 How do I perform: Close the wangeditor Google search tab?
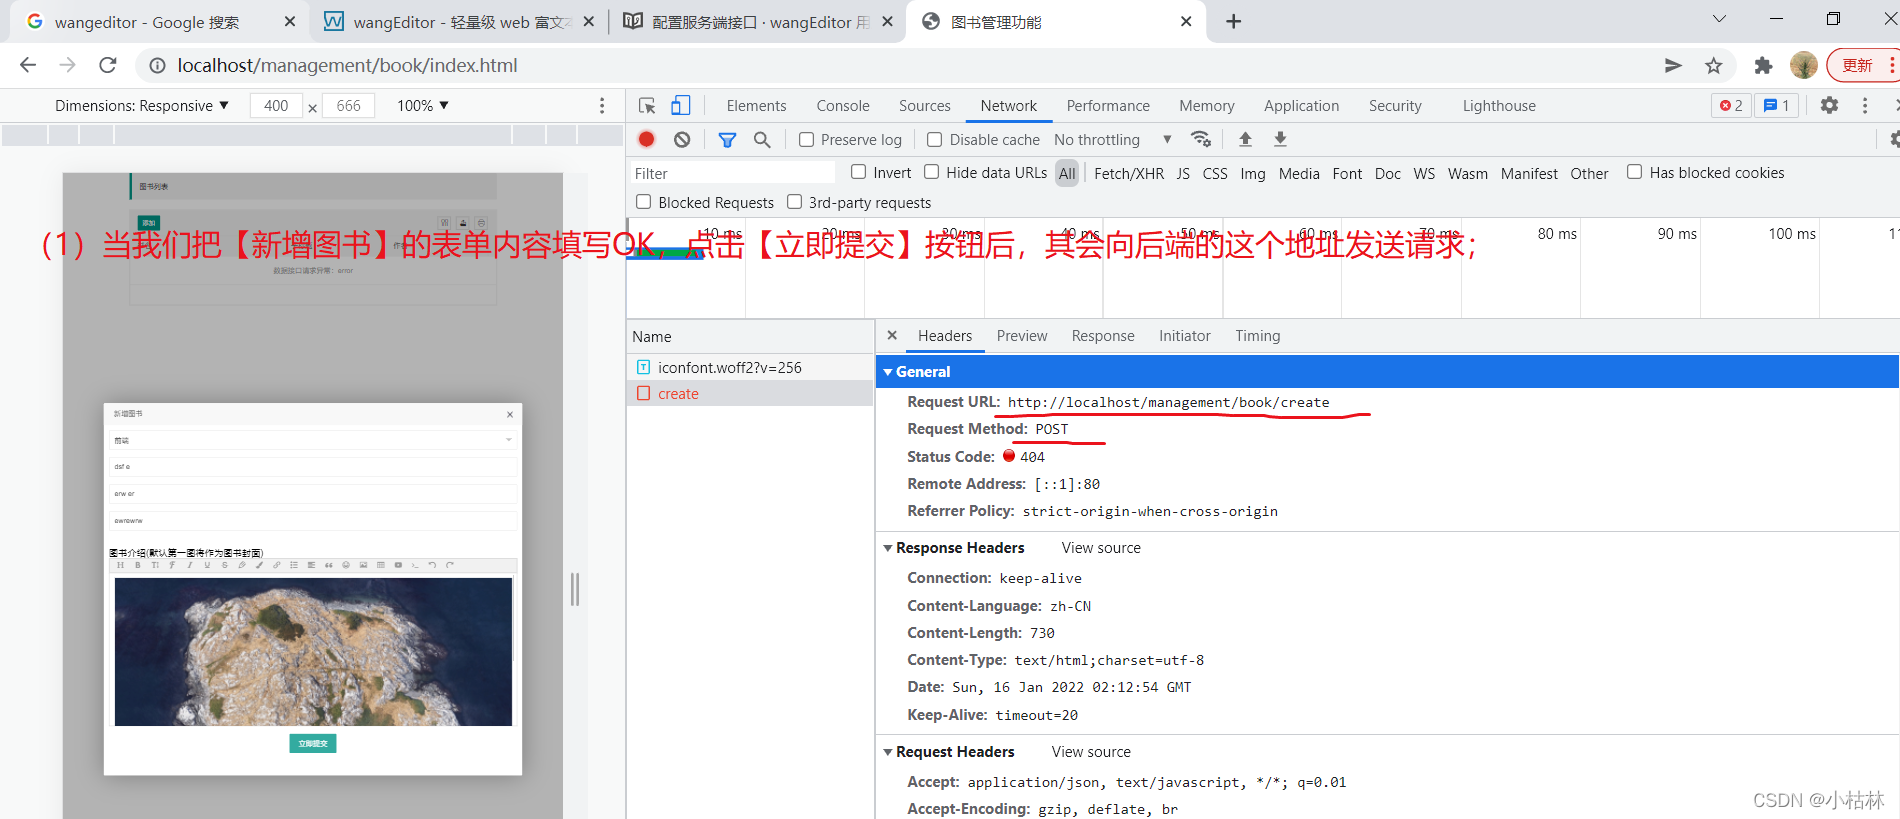[x=290, y=22]
